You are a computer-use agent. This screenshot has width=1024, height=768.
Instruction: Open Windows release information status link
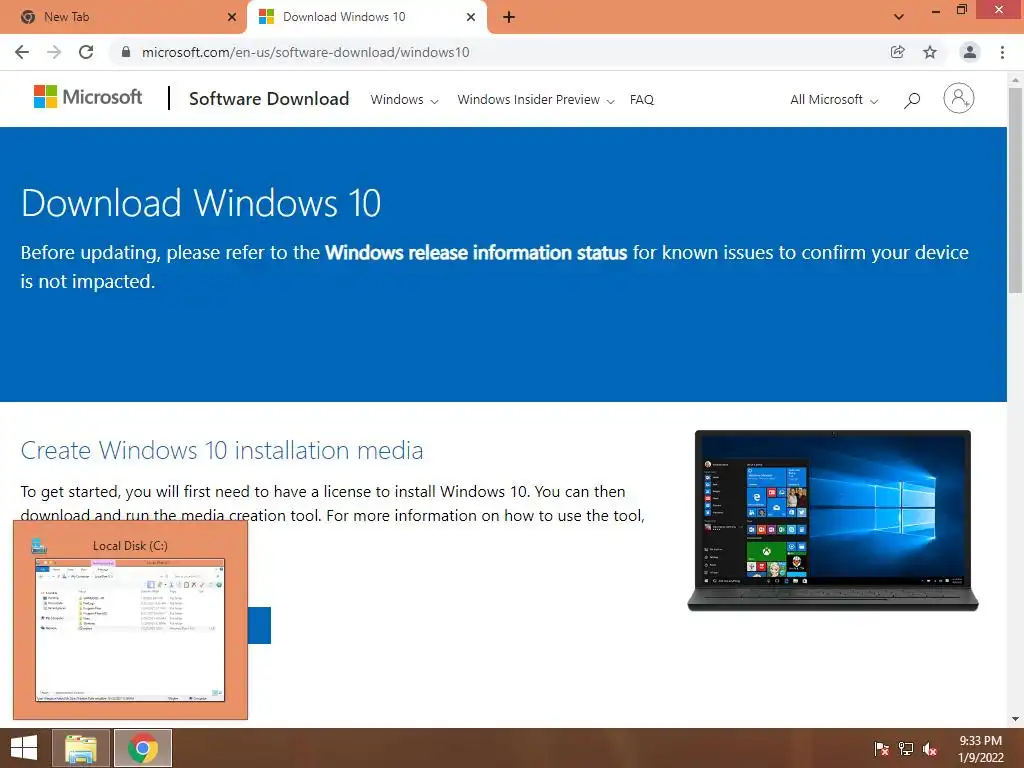[x=476, y=253]
